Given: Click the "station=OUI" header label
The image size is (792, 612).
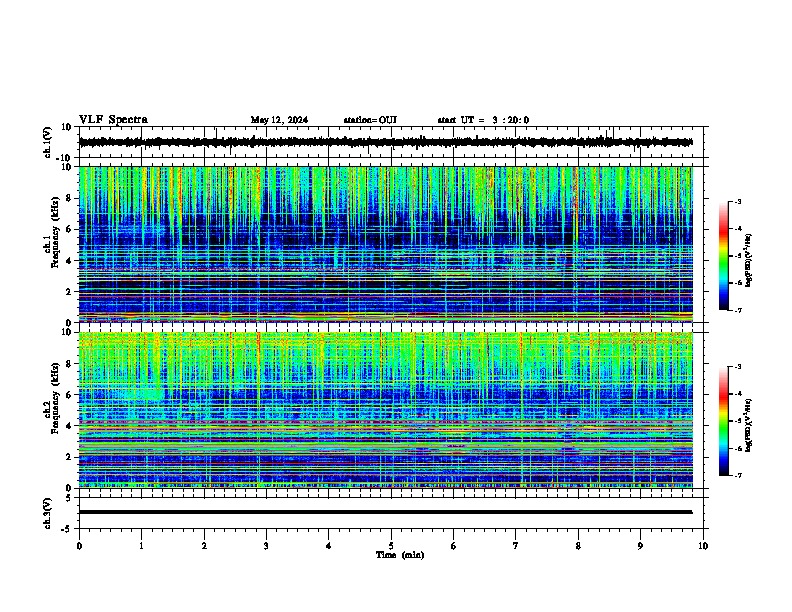Looking at the screenshot, I should pos(370,120).
